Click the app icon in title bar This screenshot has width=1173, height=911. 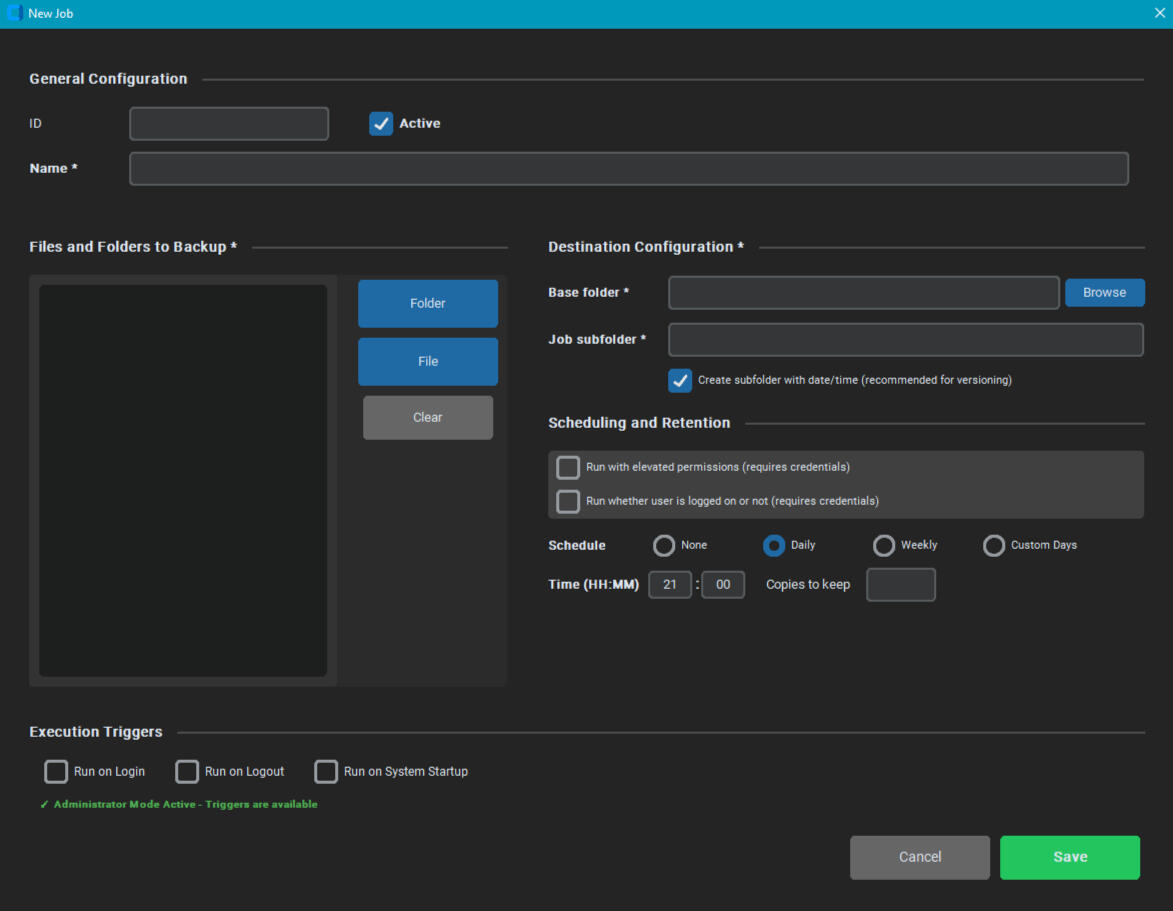pyautogui.click(x=14, y=14)
